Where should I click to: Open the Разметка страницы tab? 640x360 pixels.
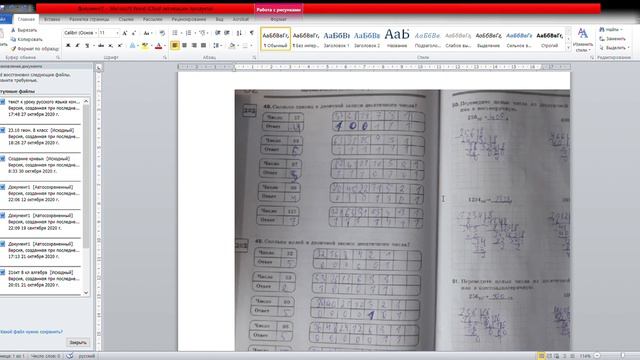point(89,19)
